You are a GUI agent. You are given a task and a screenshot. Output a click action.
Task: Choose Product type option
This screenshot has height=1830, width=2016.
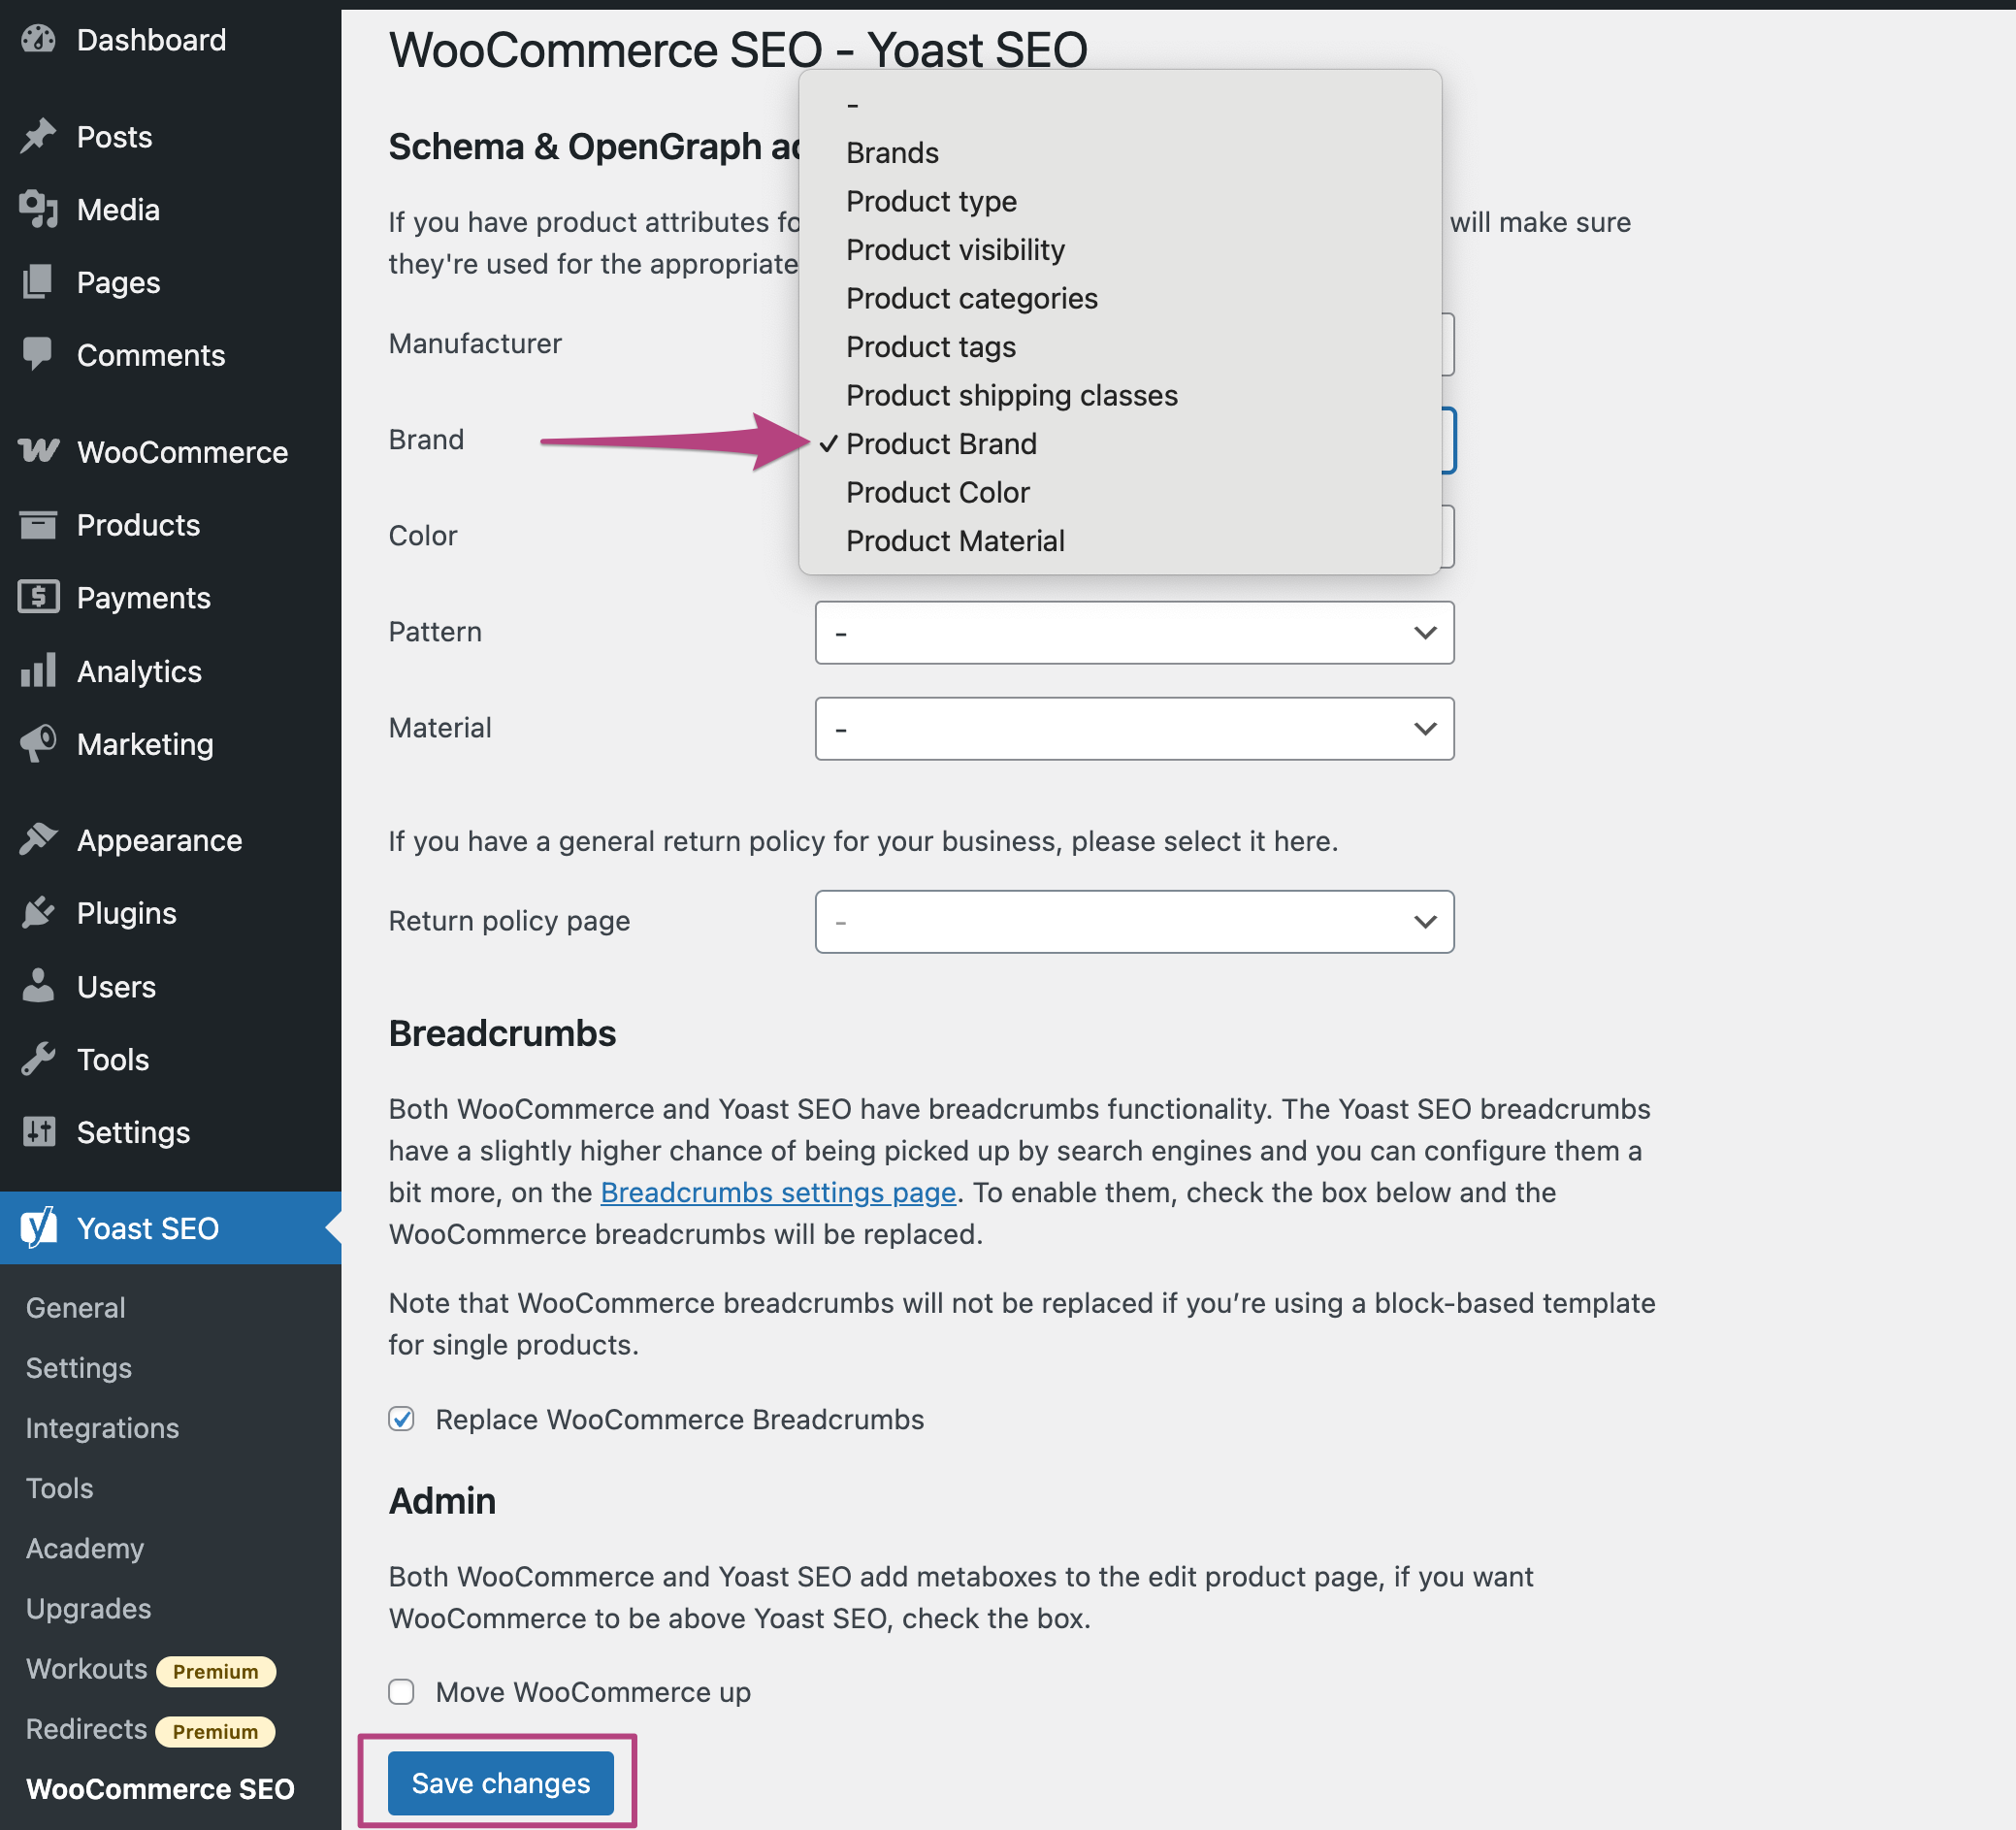1119,201
